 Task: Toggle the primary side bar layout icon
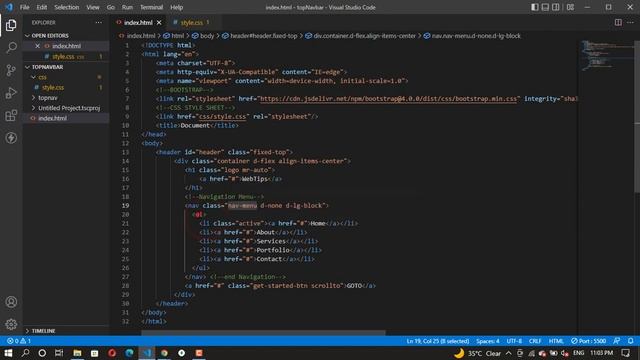(535, 7)
